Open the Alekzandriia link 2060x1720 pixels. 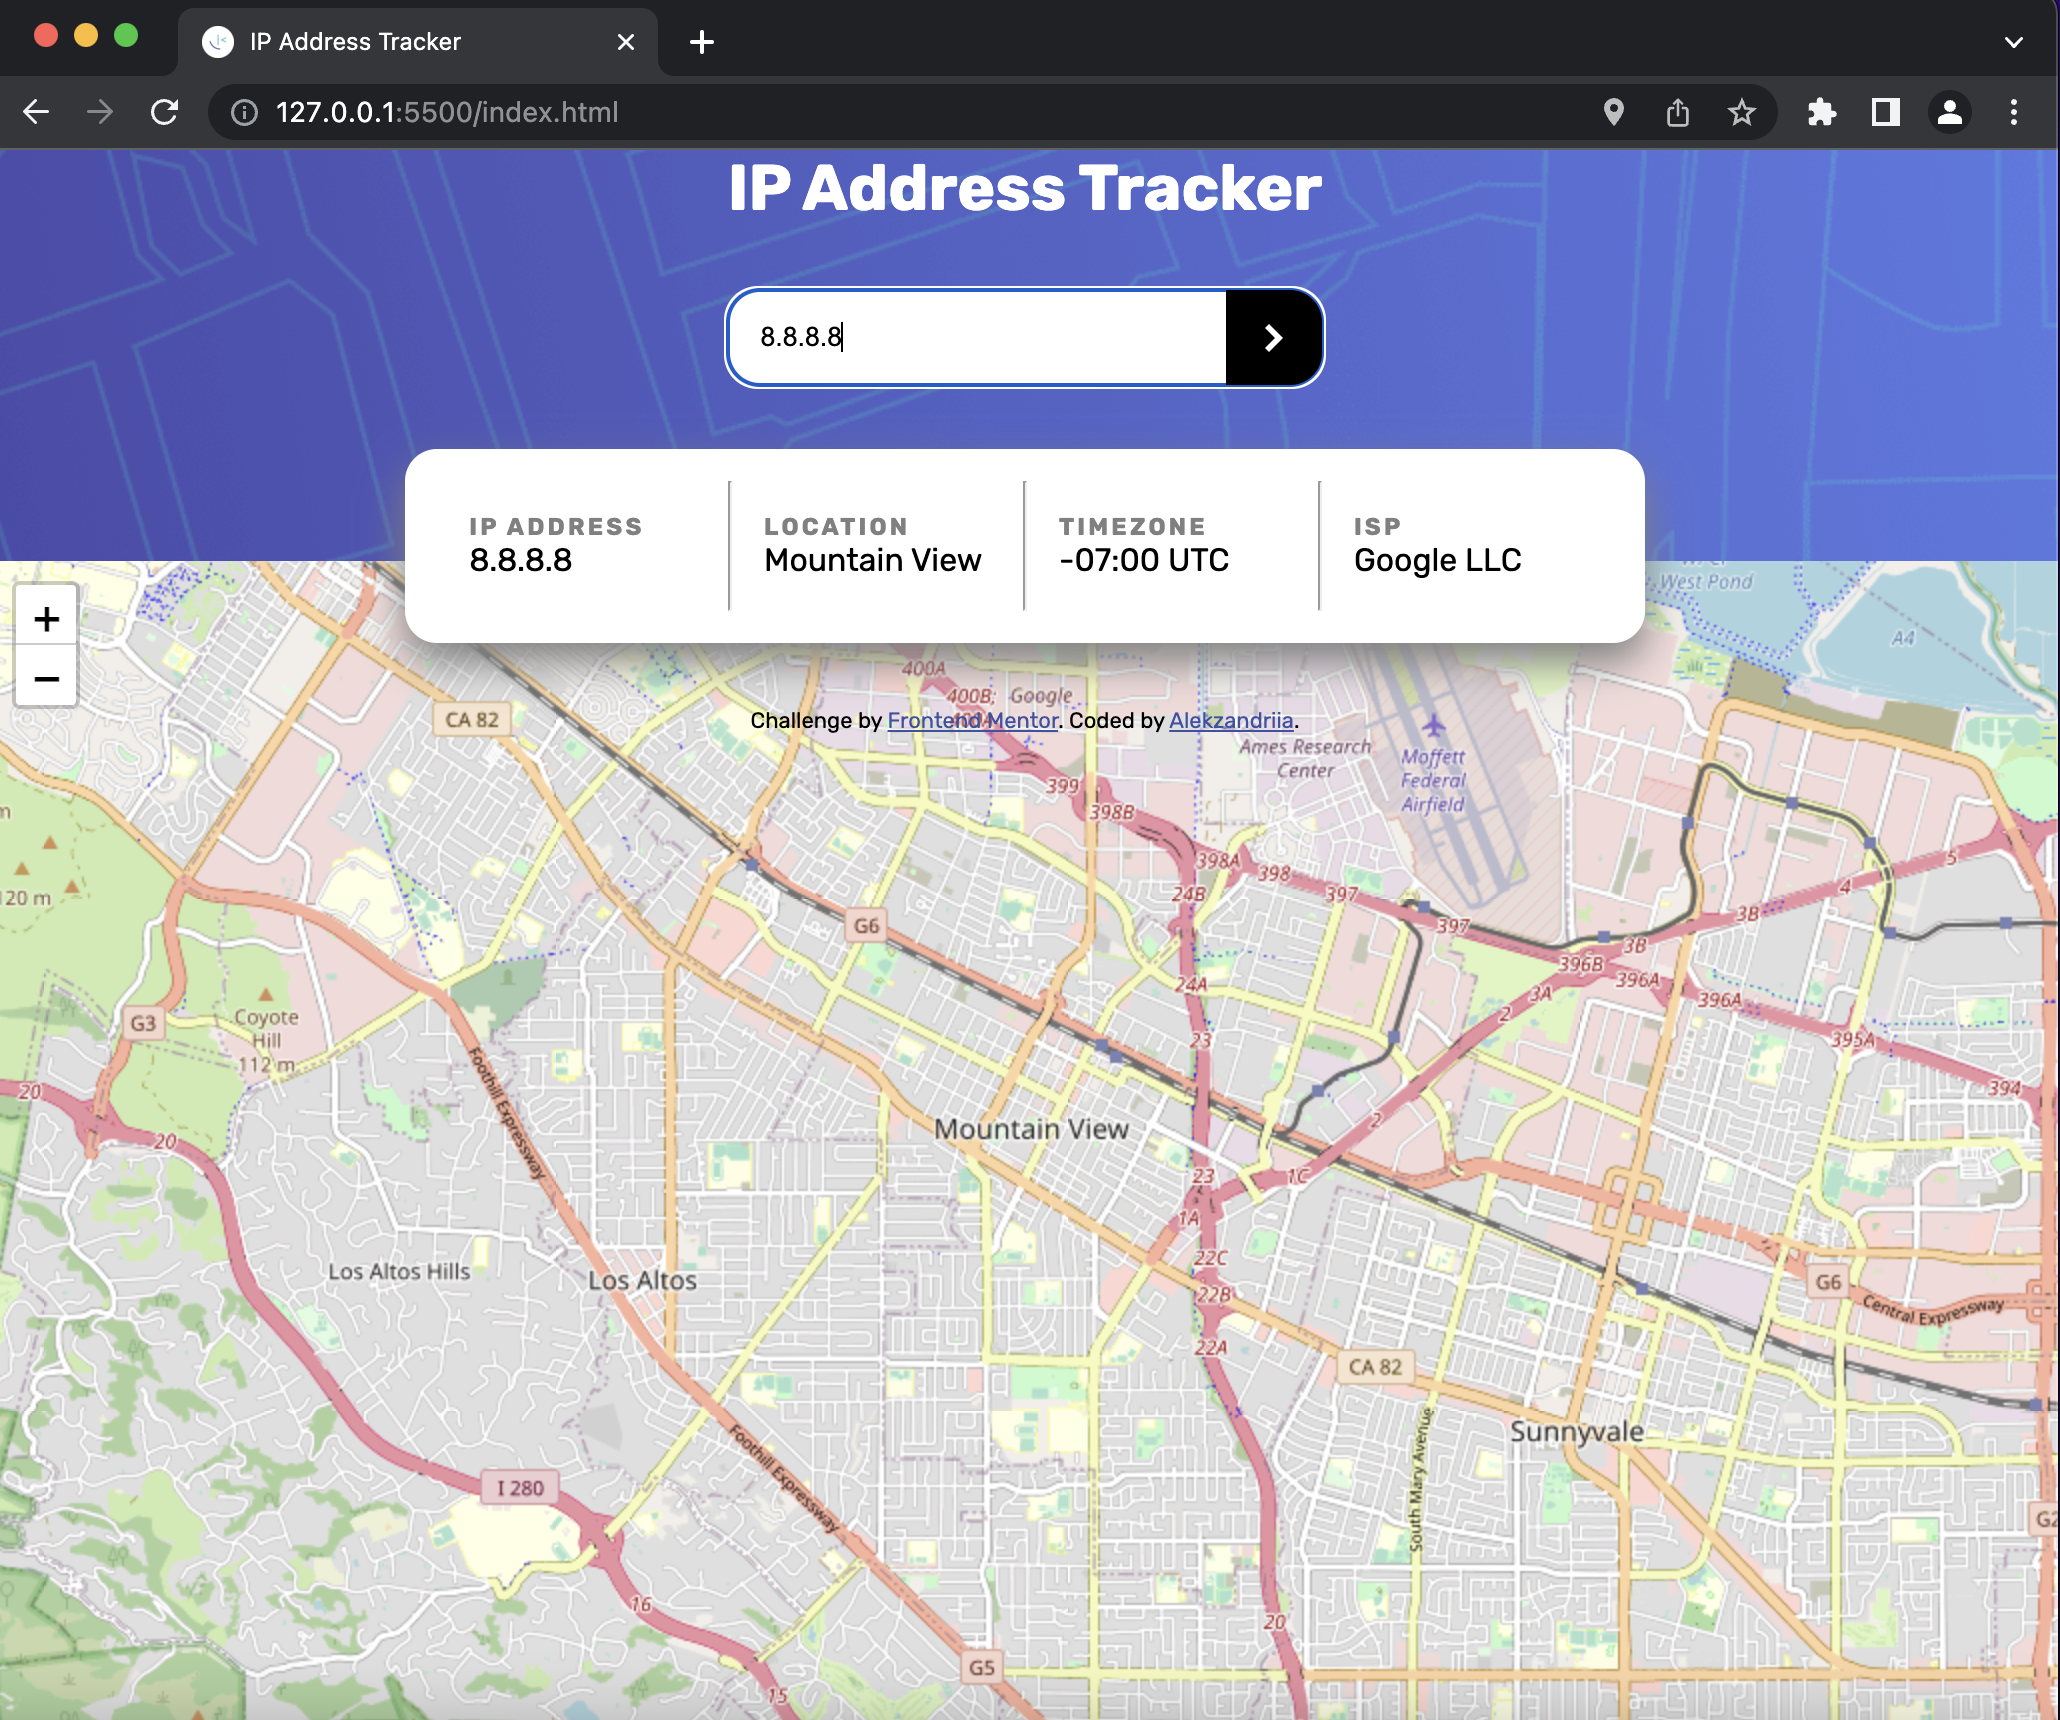tap(1231, 721)
